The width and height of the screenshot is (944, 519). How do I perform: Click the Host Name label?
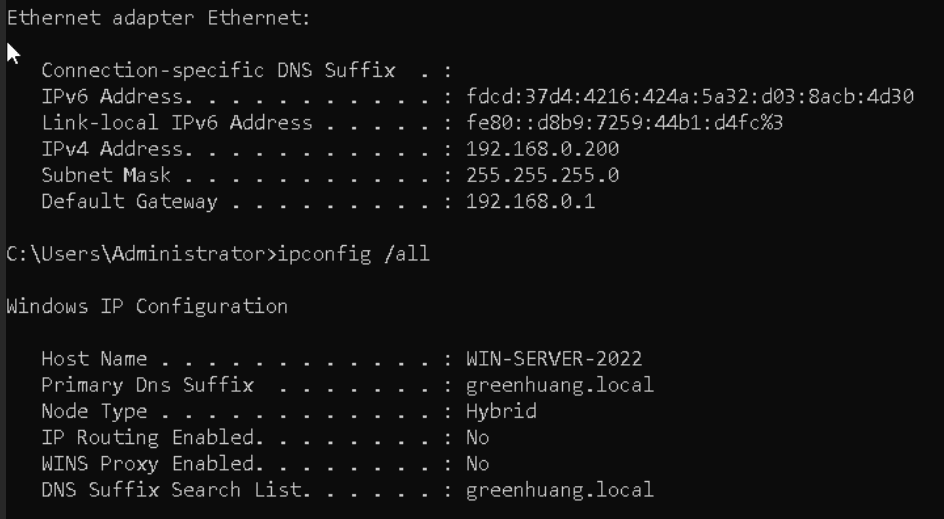click(94, 359)
